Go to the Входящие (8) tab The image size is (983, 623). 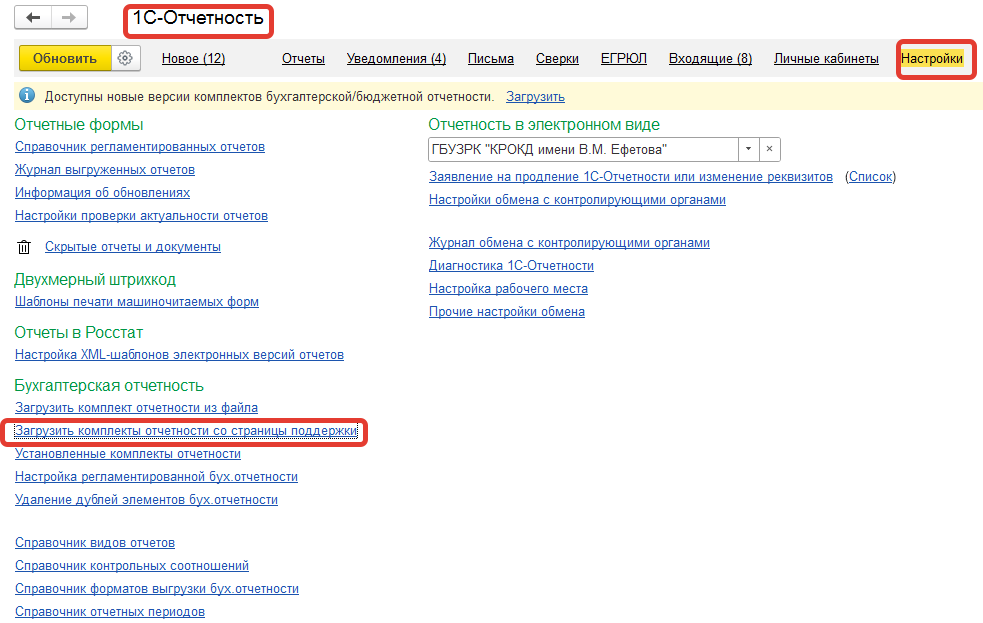coord(710,59)
